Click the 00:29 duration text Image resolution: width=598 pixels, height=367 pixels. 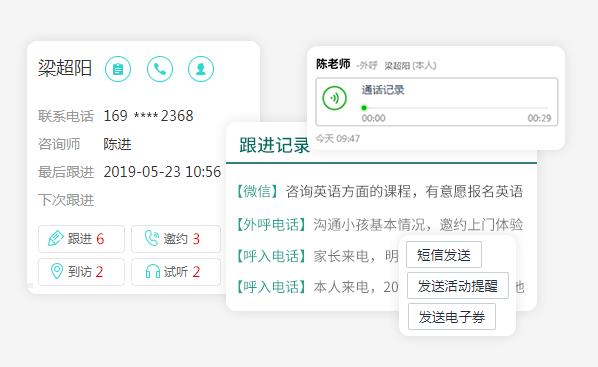539,118
